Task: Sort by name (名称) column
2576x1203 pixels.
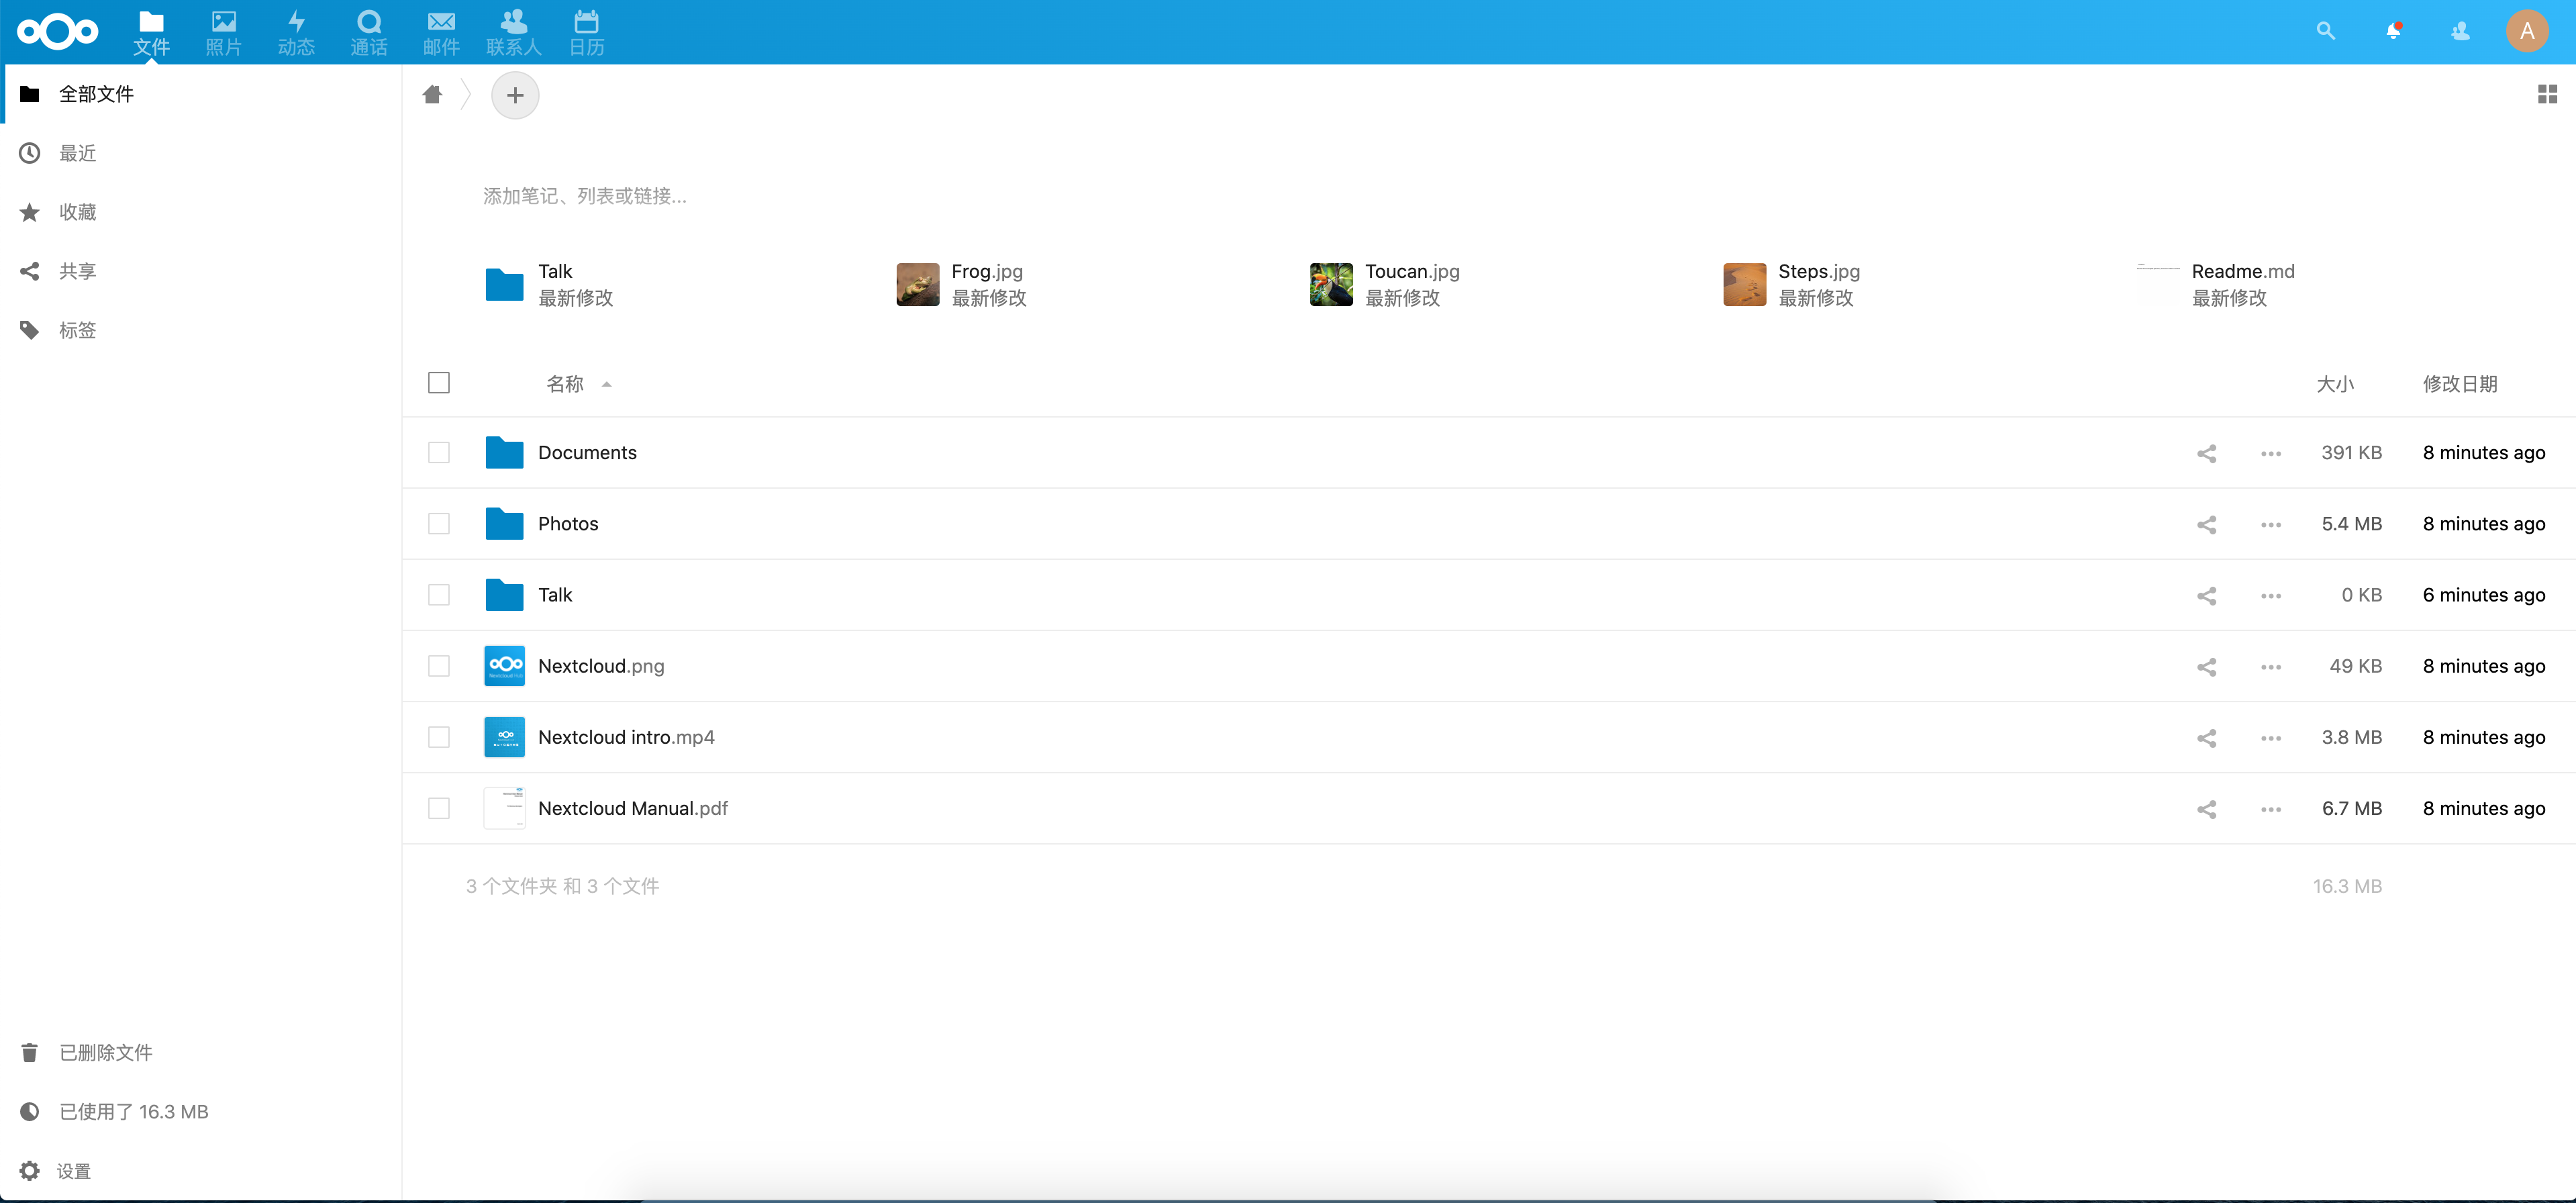Action: (x=565, y=384)
